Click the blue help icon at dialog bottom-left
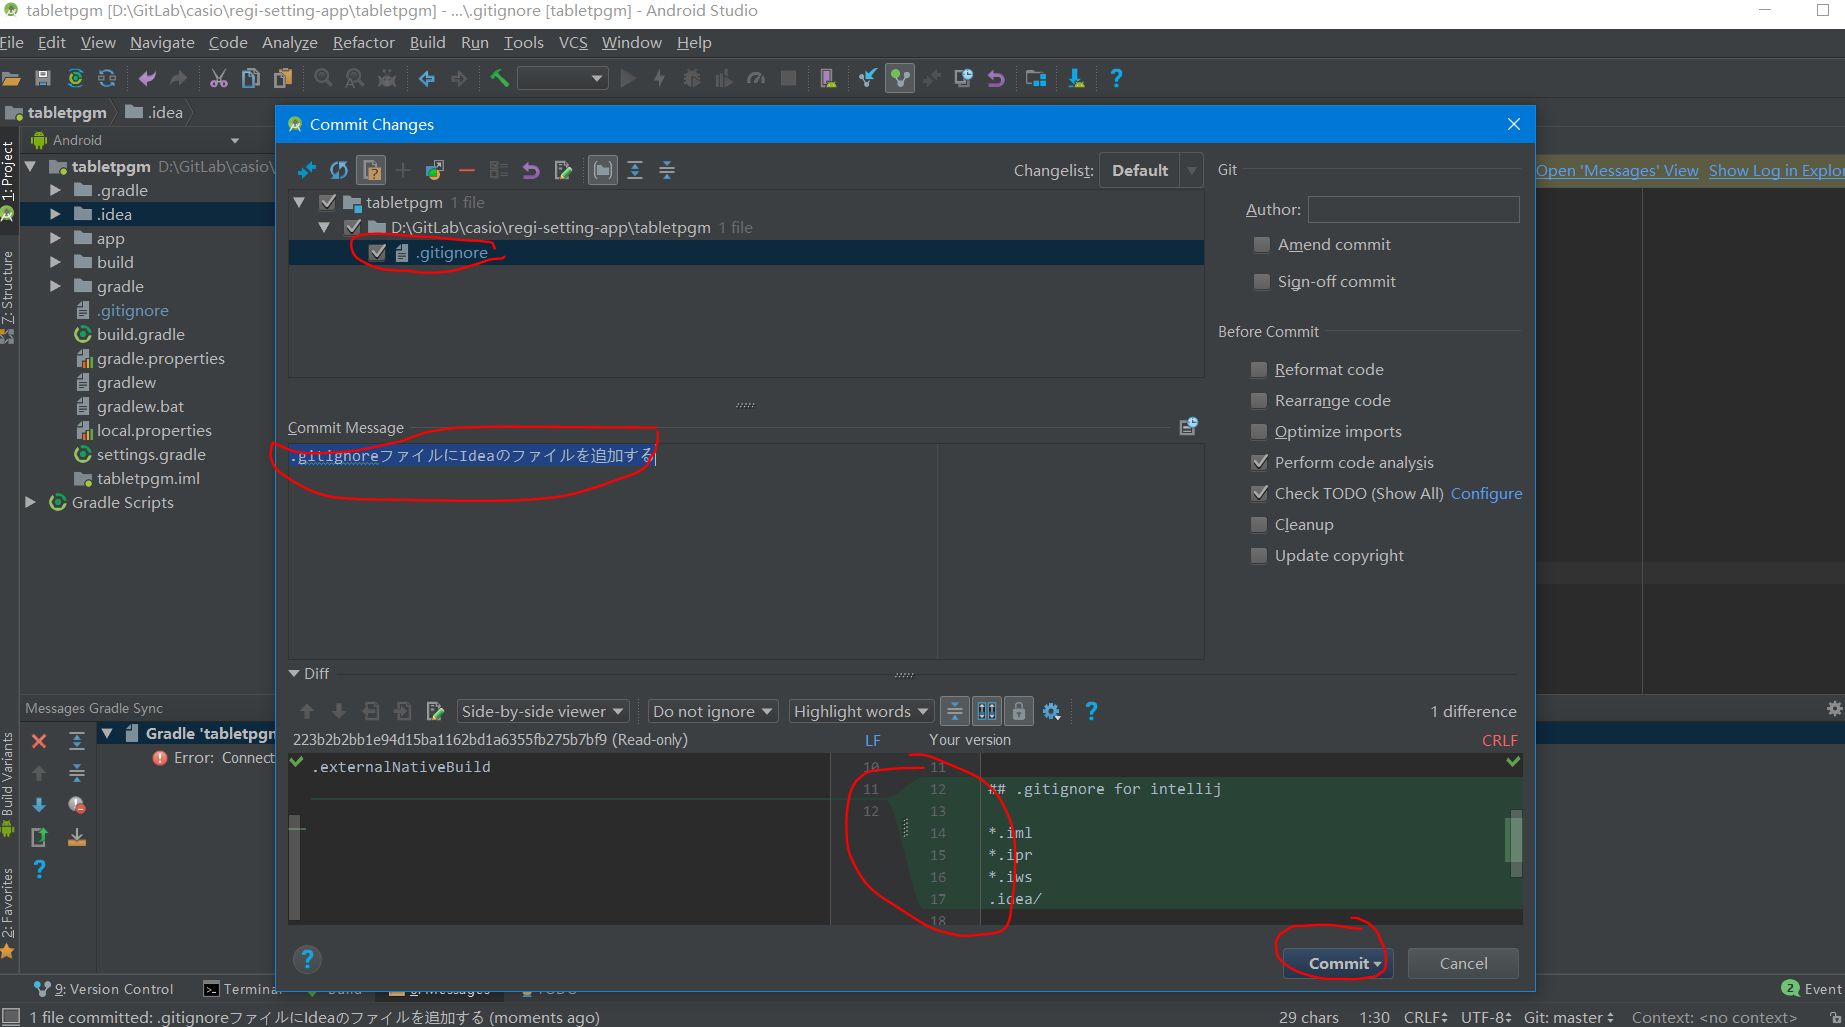The width and height of the screenshot is (1845, 1027). 307,959
